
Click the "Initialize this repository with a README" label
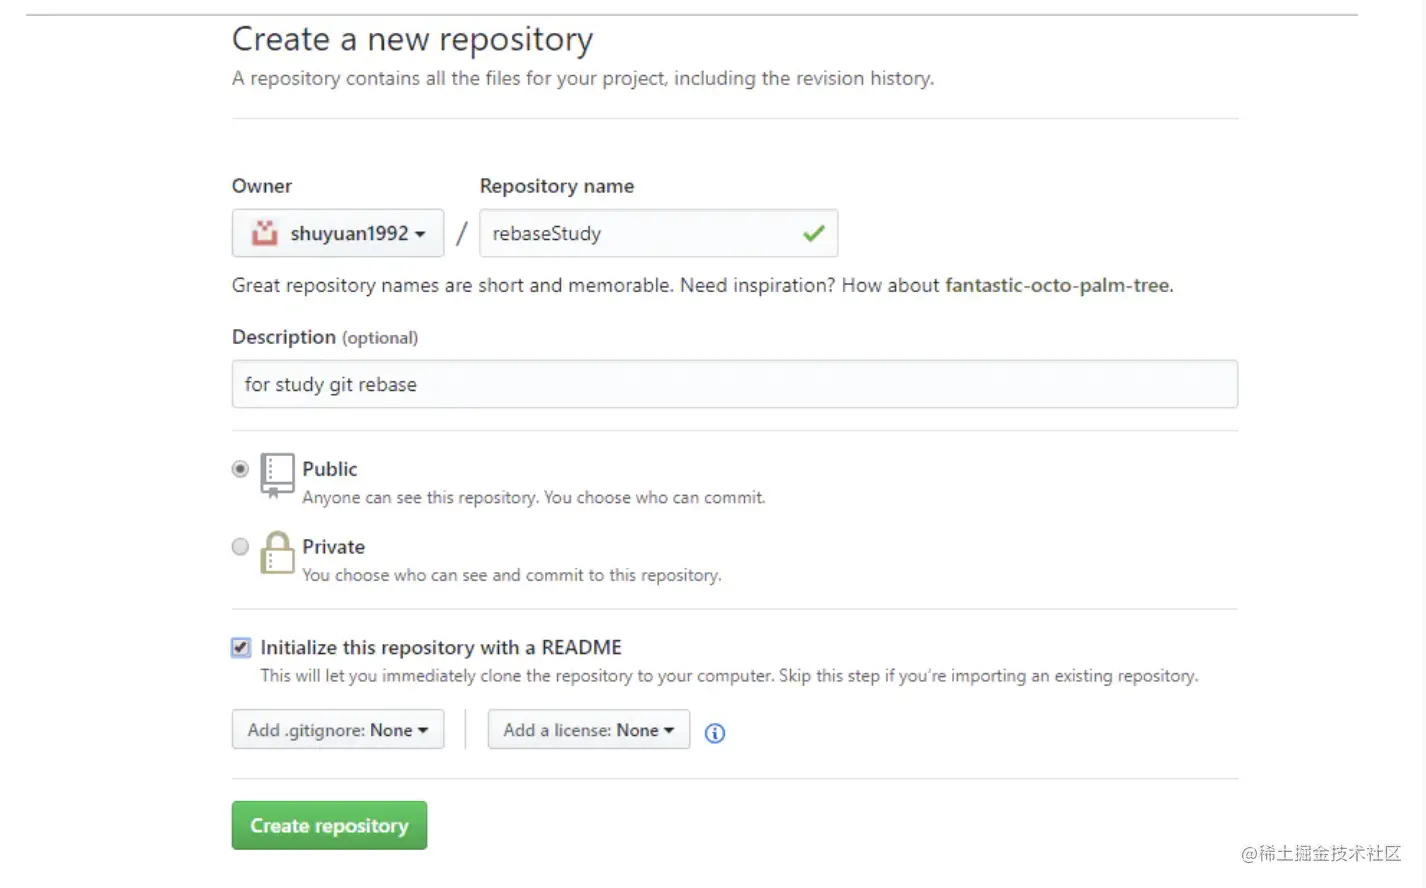[441, 648]
